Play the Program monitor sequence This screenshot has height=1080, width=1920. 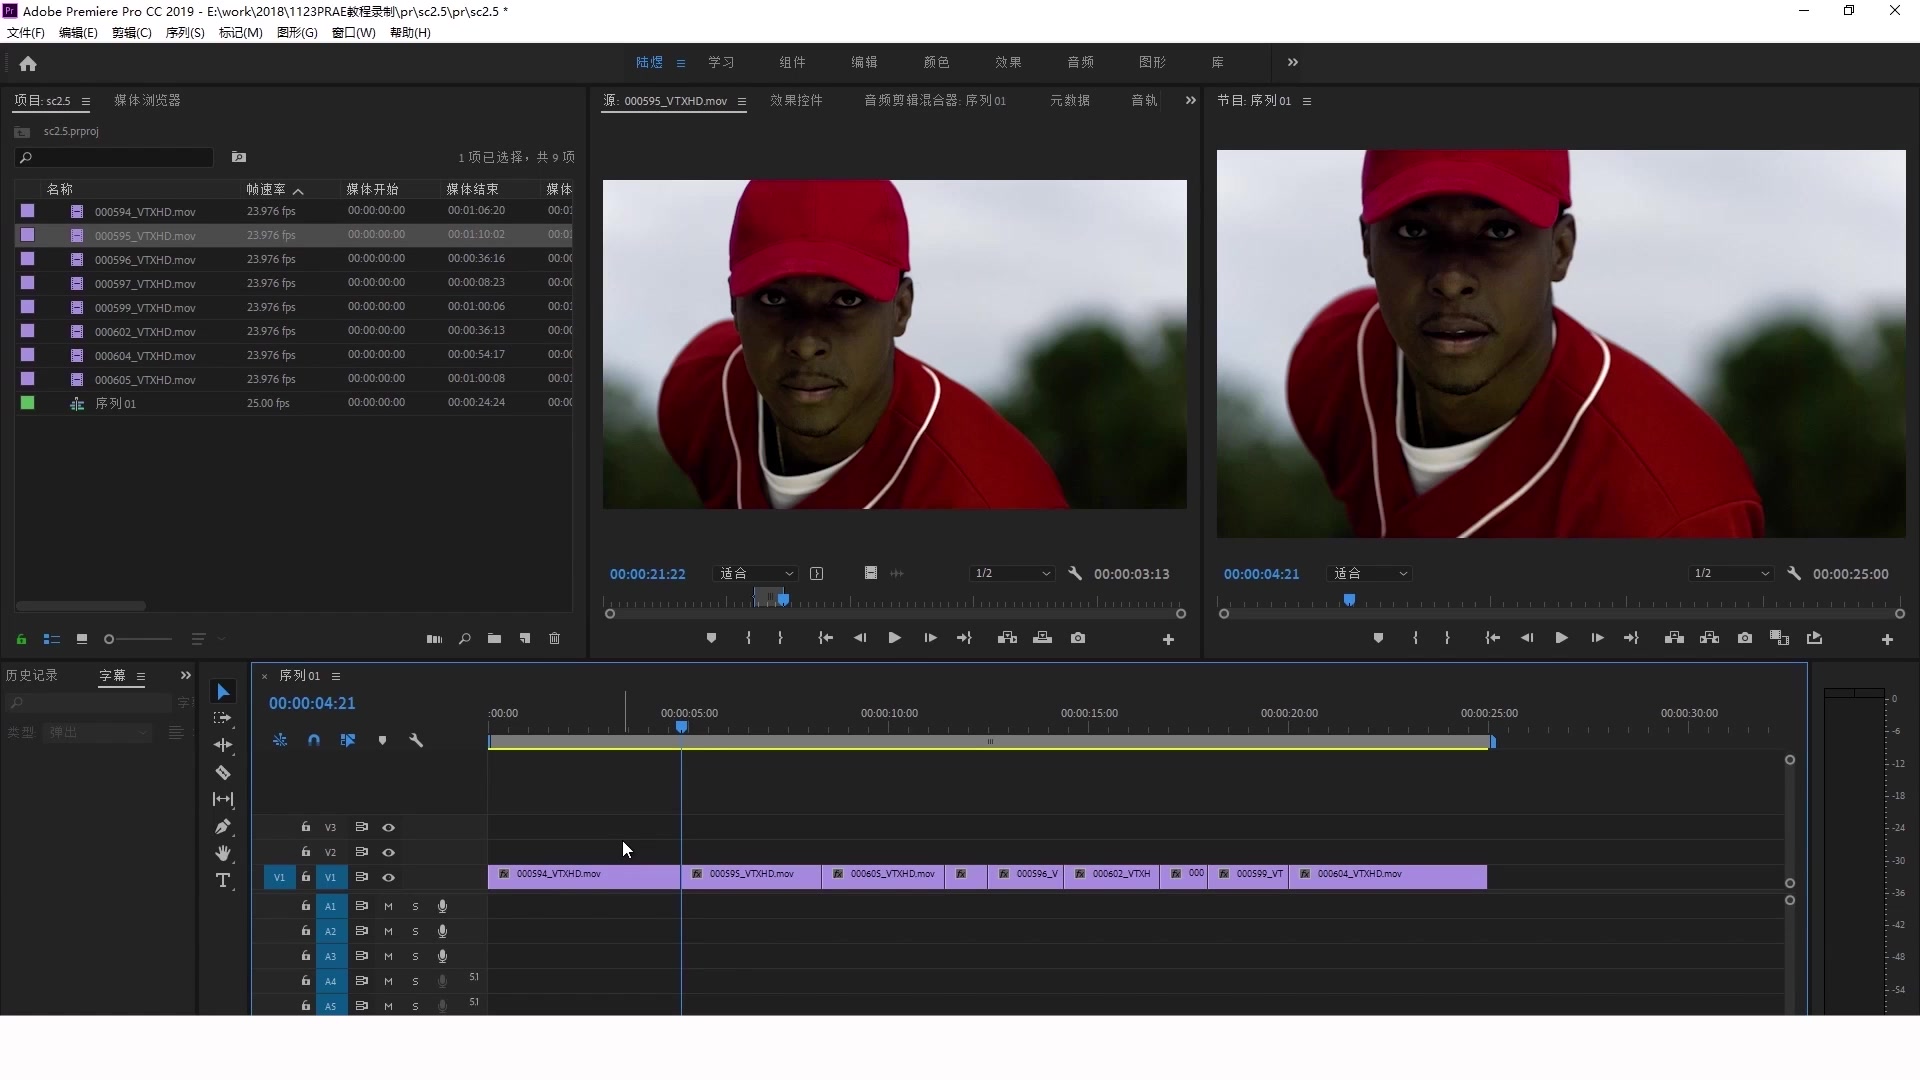point(1561,638)
